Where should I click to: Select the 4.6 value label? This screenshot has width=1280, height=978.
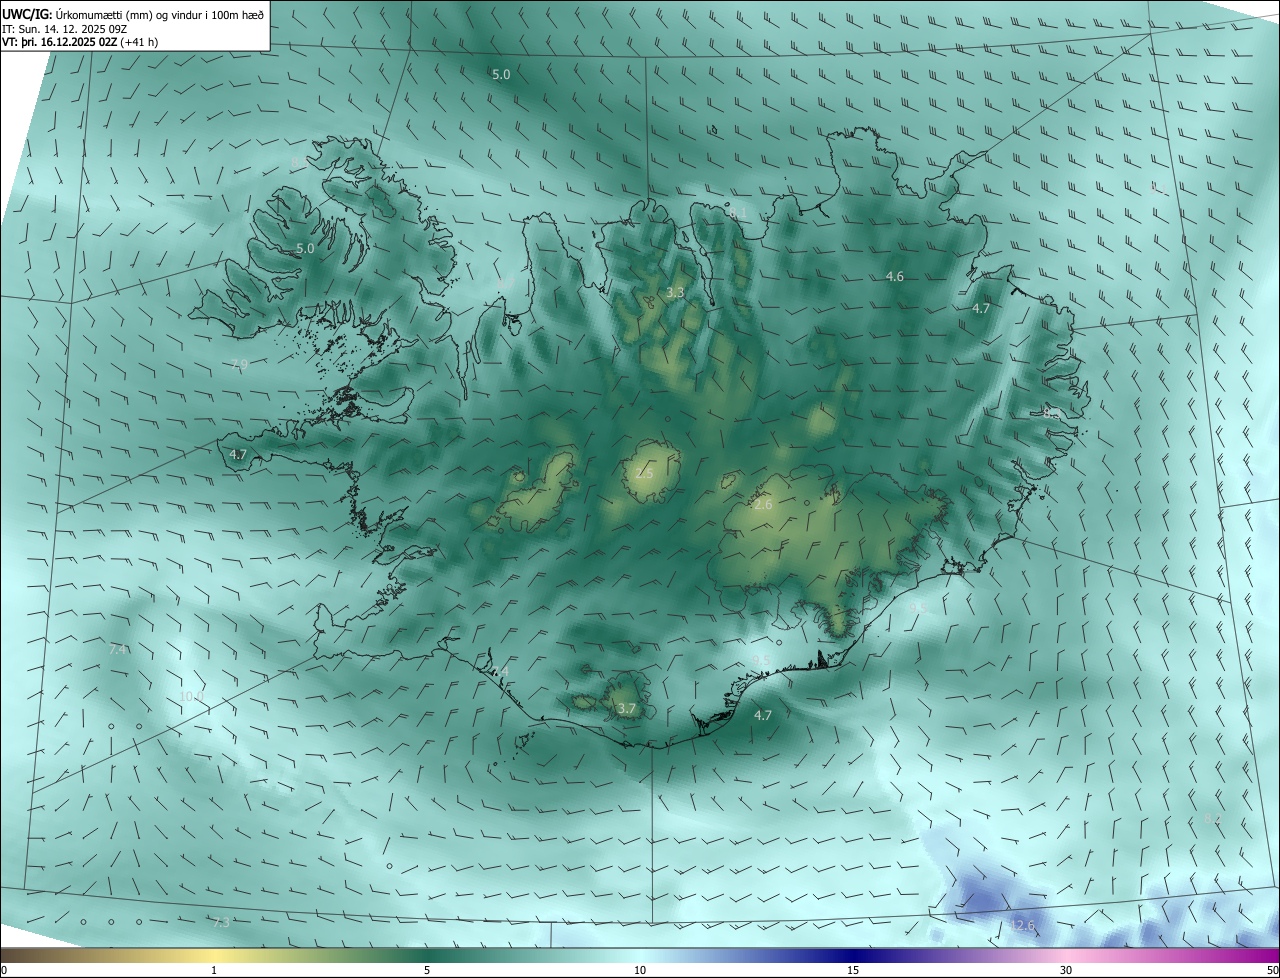point(895,276)
